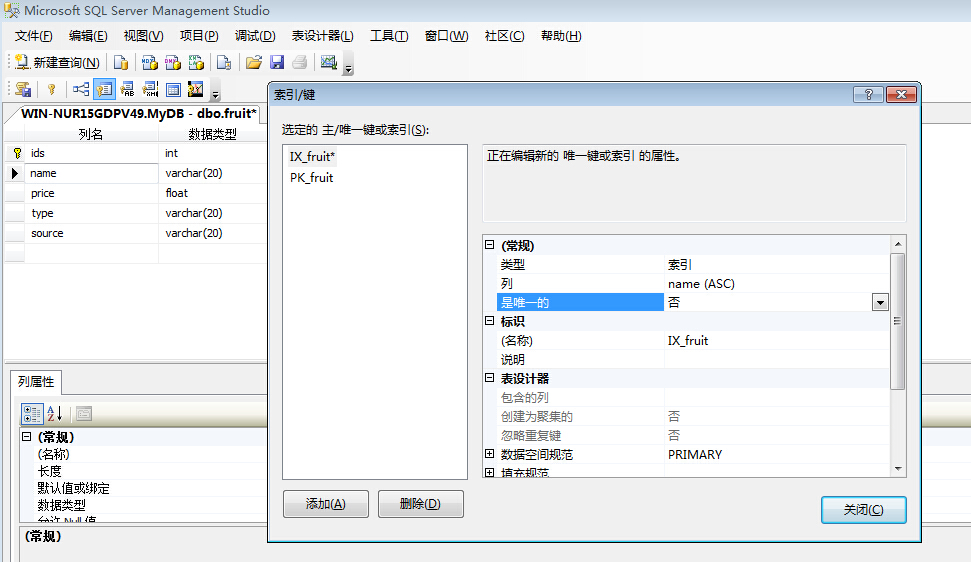Open the Activity Monitor icon
The height and width of the screenshot is (562, 971).
[329, 62]
